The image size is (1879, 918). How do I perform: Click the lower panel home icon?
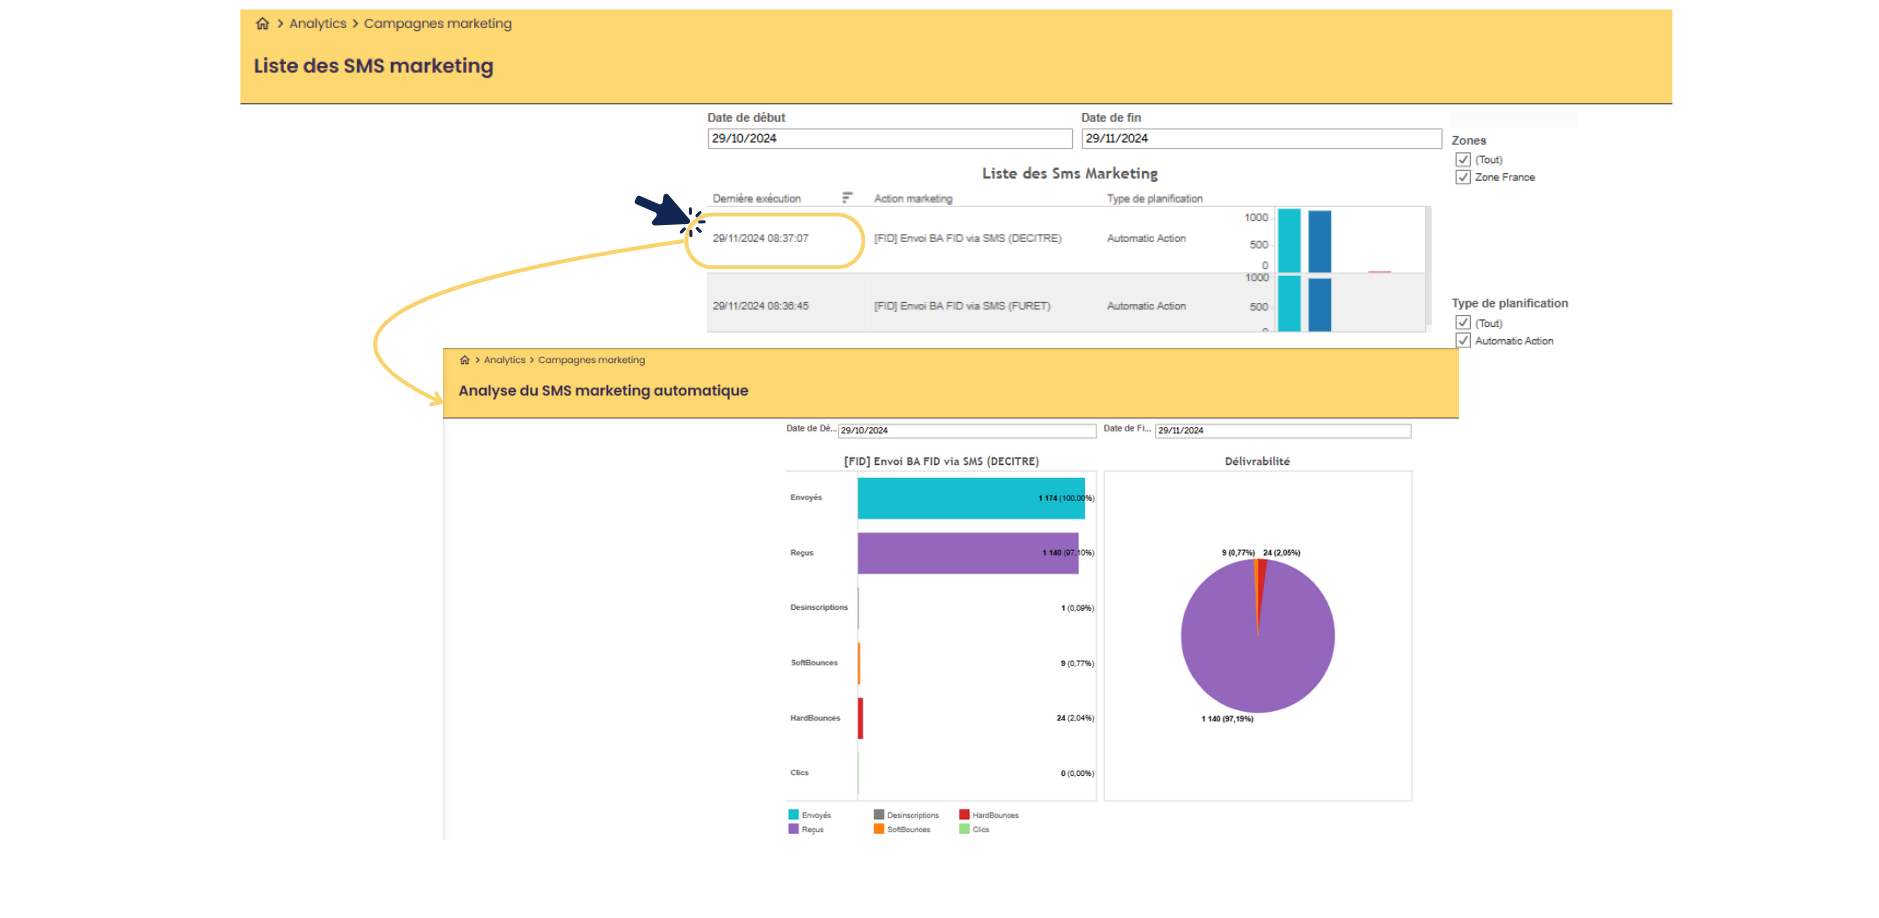point(464,360)
